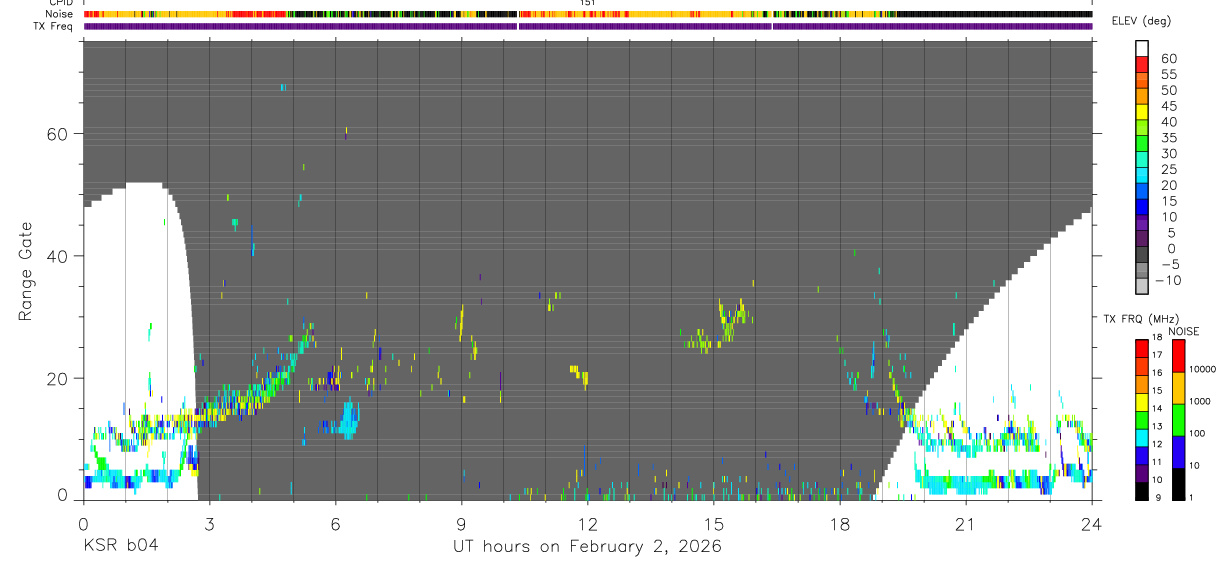
Task: Click the 55 value on ELEV colorbar
Action: pyautogui.click(x=1168, y=74)
